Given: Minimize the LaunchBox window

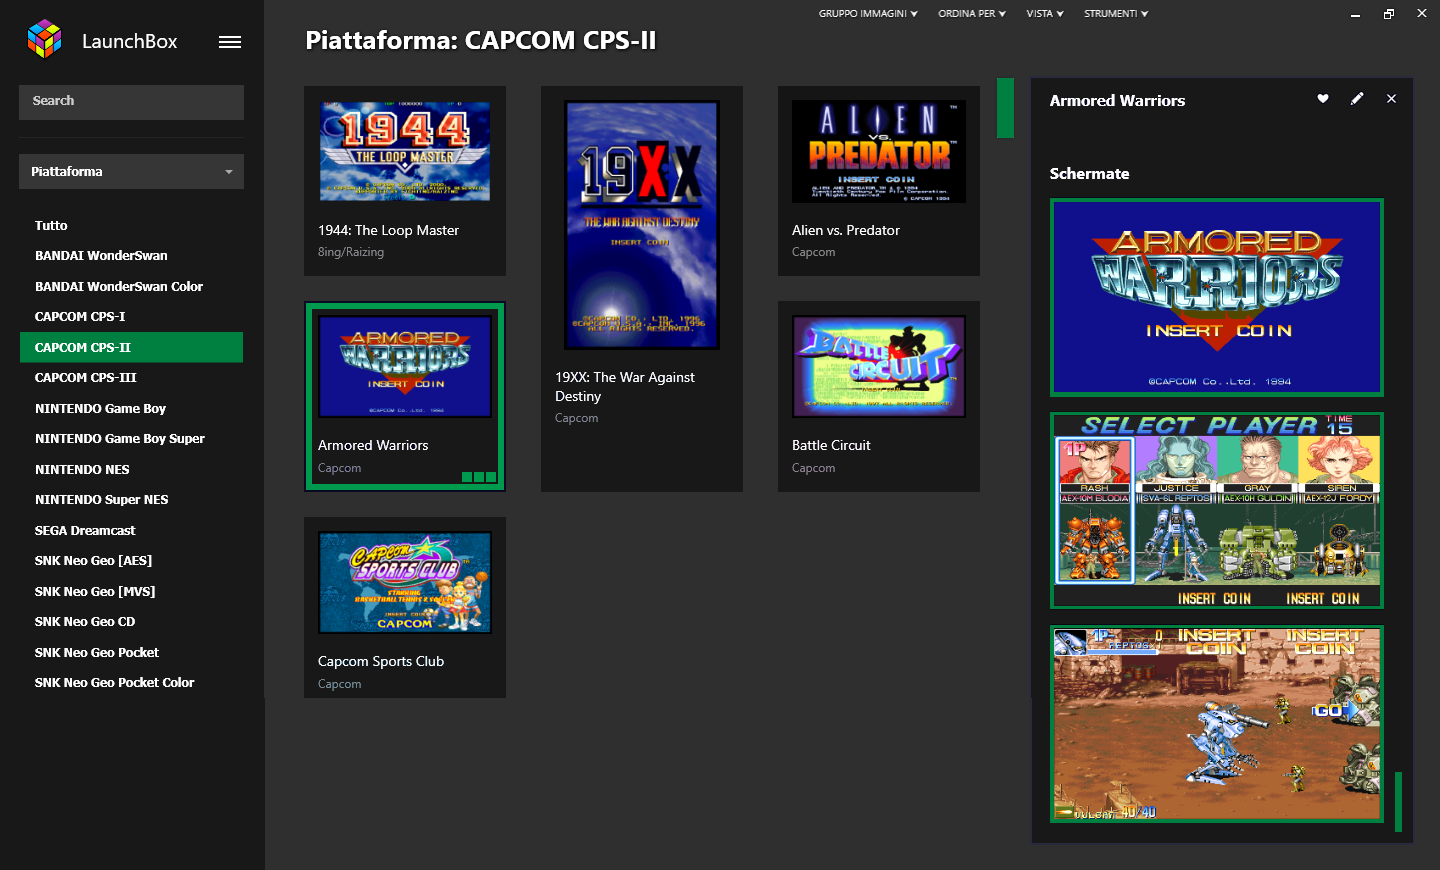Looking at the screenshot, I should click(x=1355, y=14).
